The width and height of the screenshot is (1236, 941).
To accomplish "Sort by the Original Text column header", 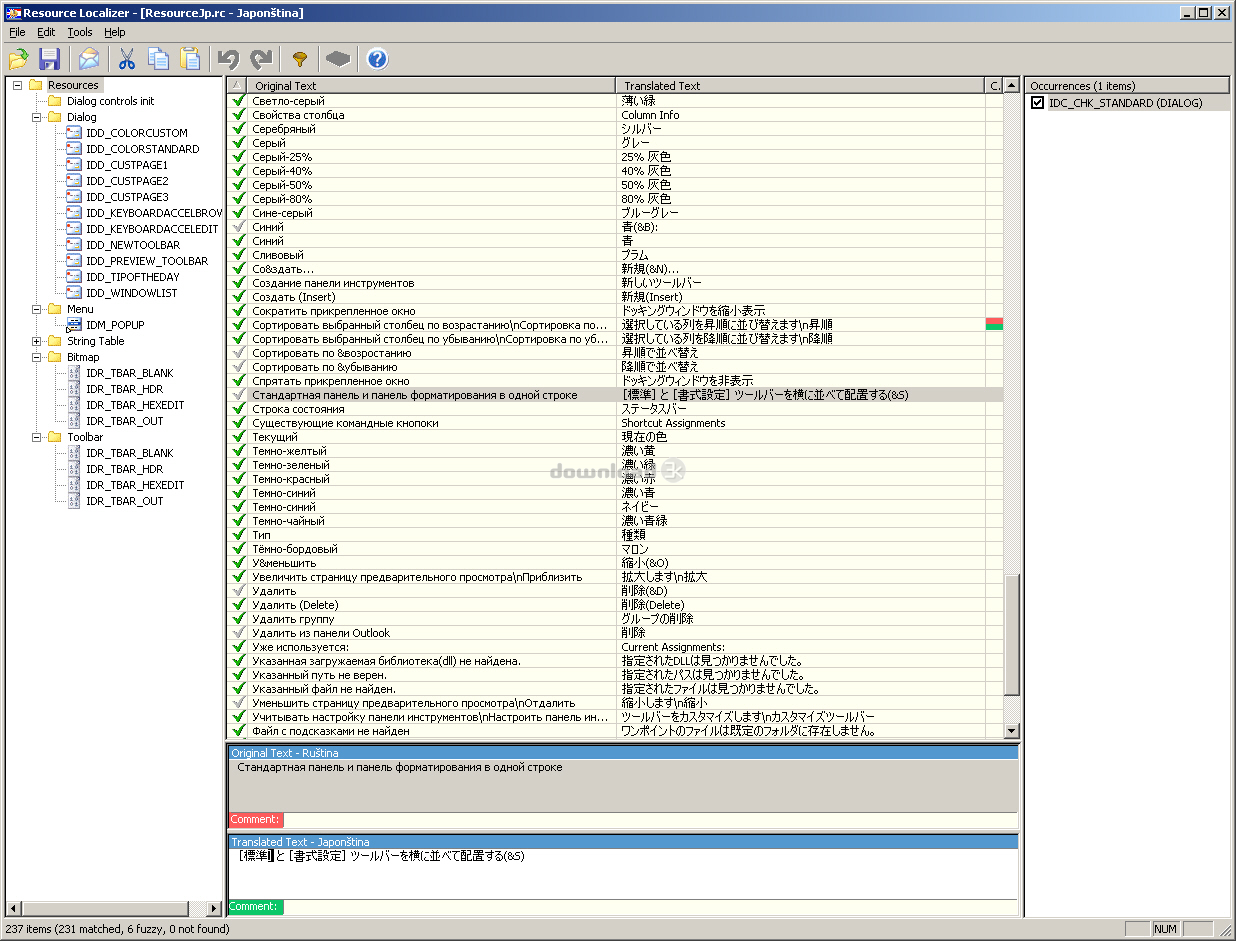I will (x=430, y=86).
